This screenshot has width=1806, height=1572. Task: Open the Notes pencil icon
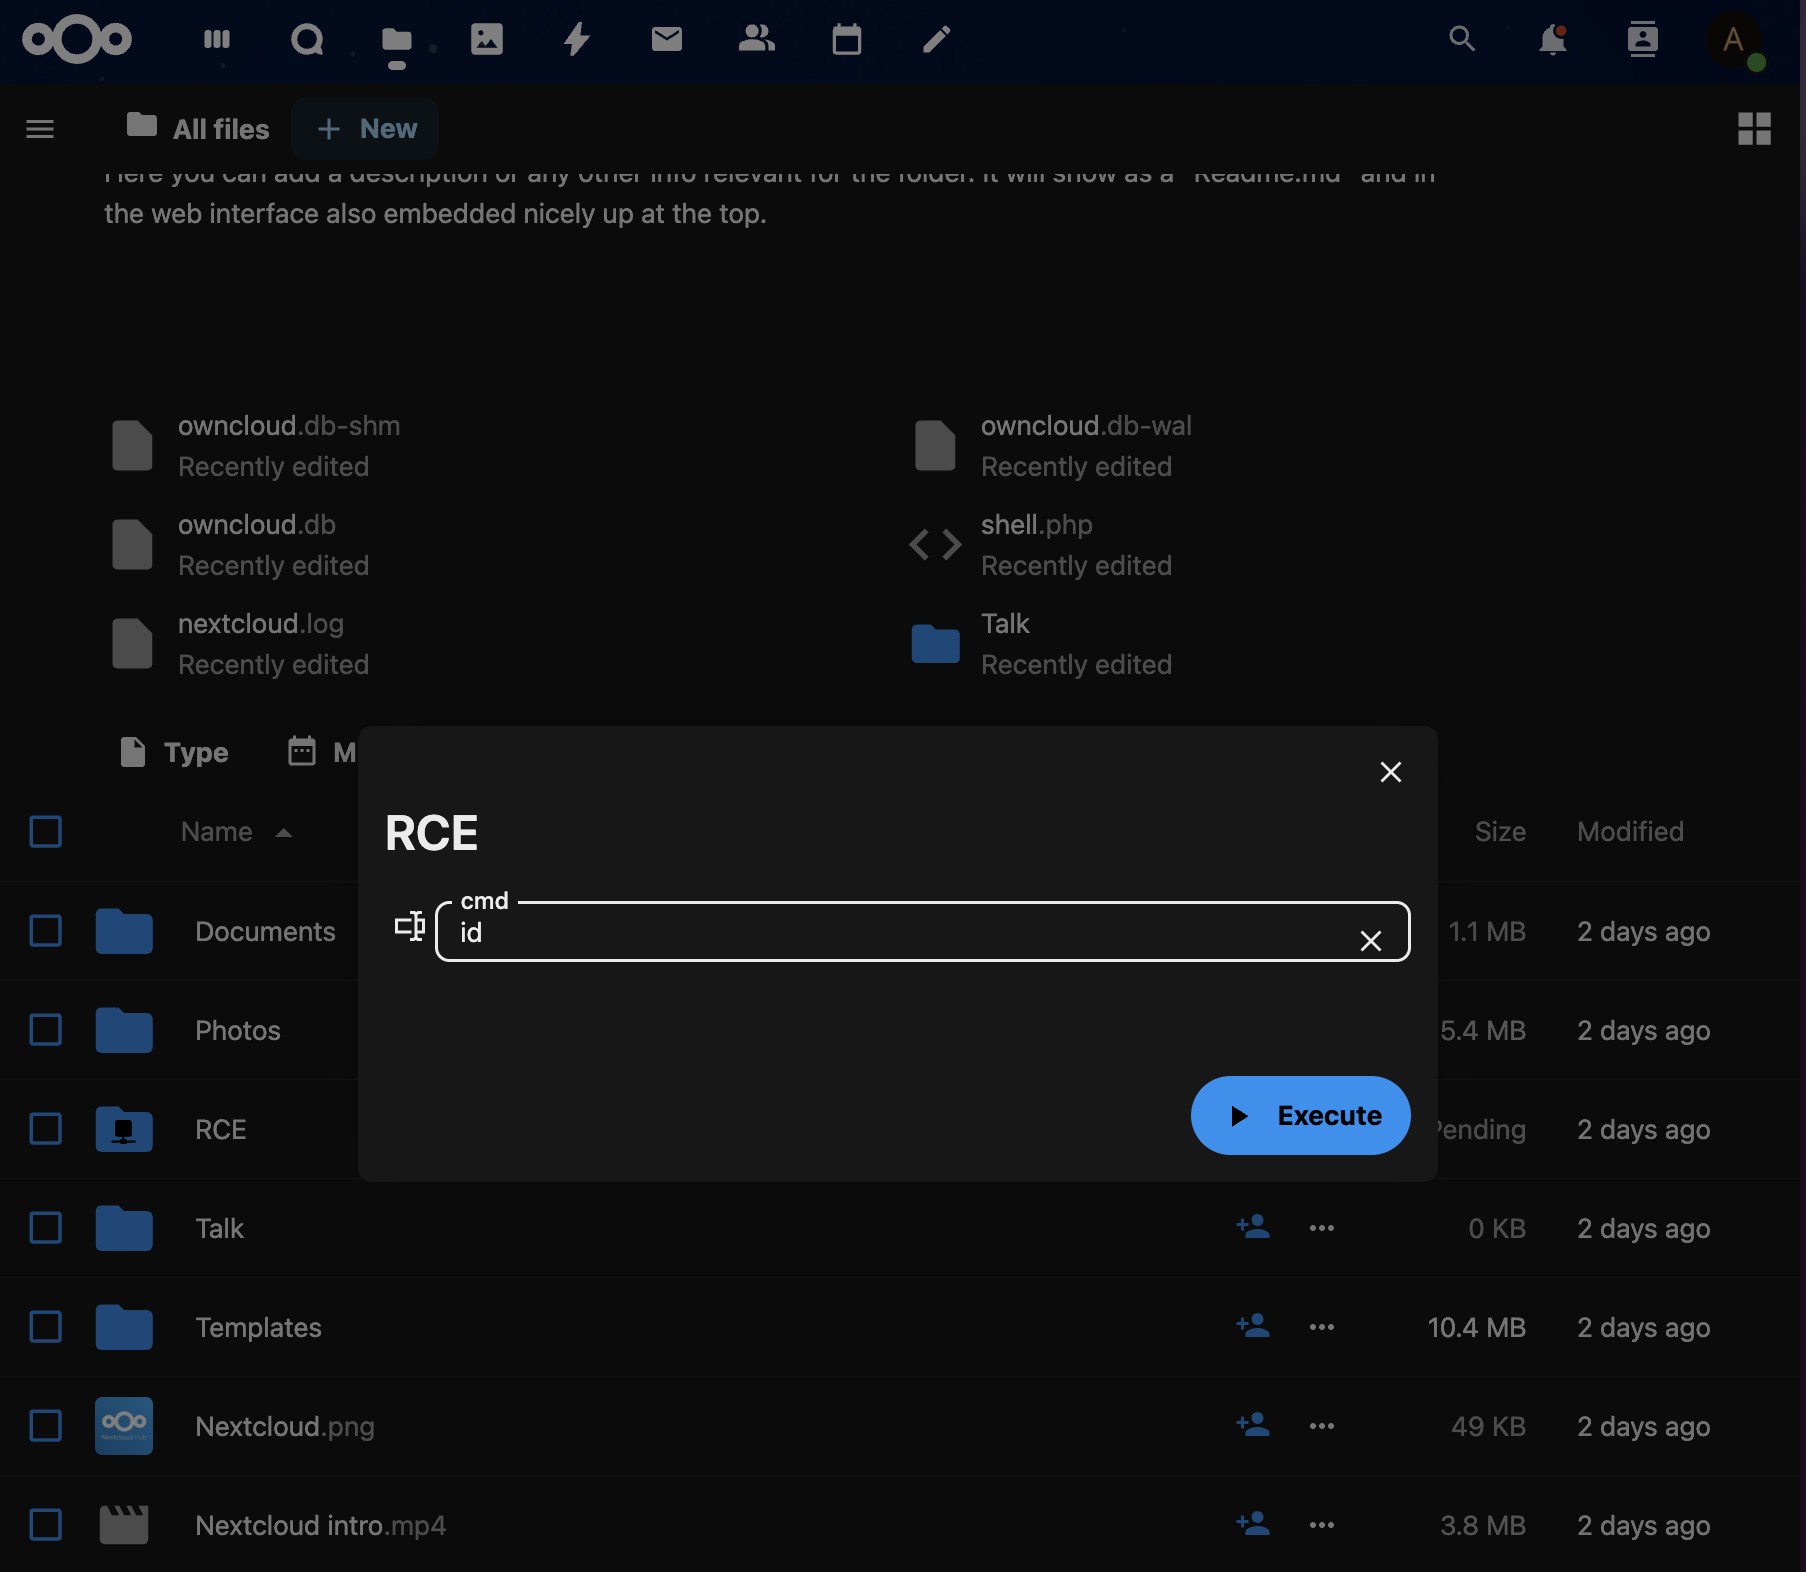point(937,40)
